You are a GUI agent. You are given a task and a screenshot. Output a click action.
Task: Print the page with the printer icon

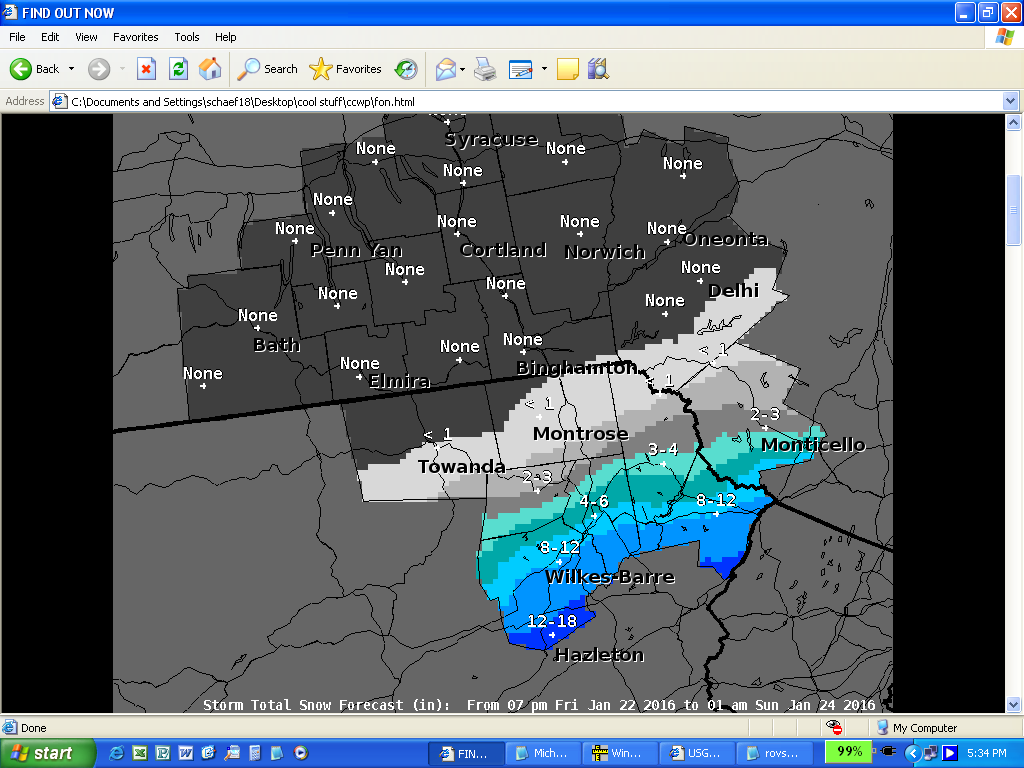point(485,69)
